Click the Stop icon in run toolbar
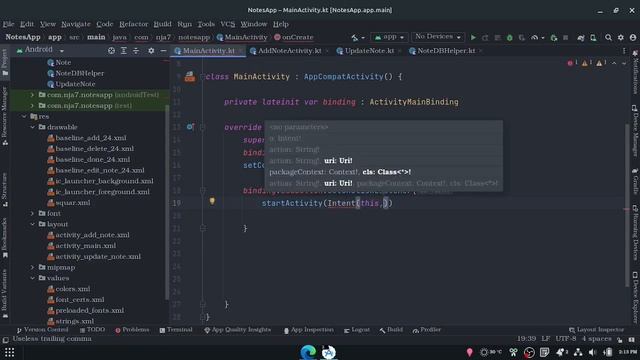The width and height of the screenshot is (640, 360). [565, 38]
